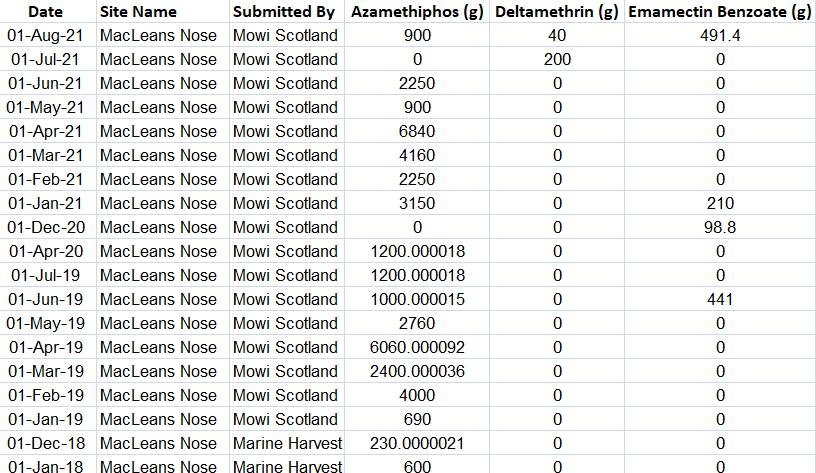Select the Emamectin value 441
This screenshot has height=473, width=816.
coord(719,299)
